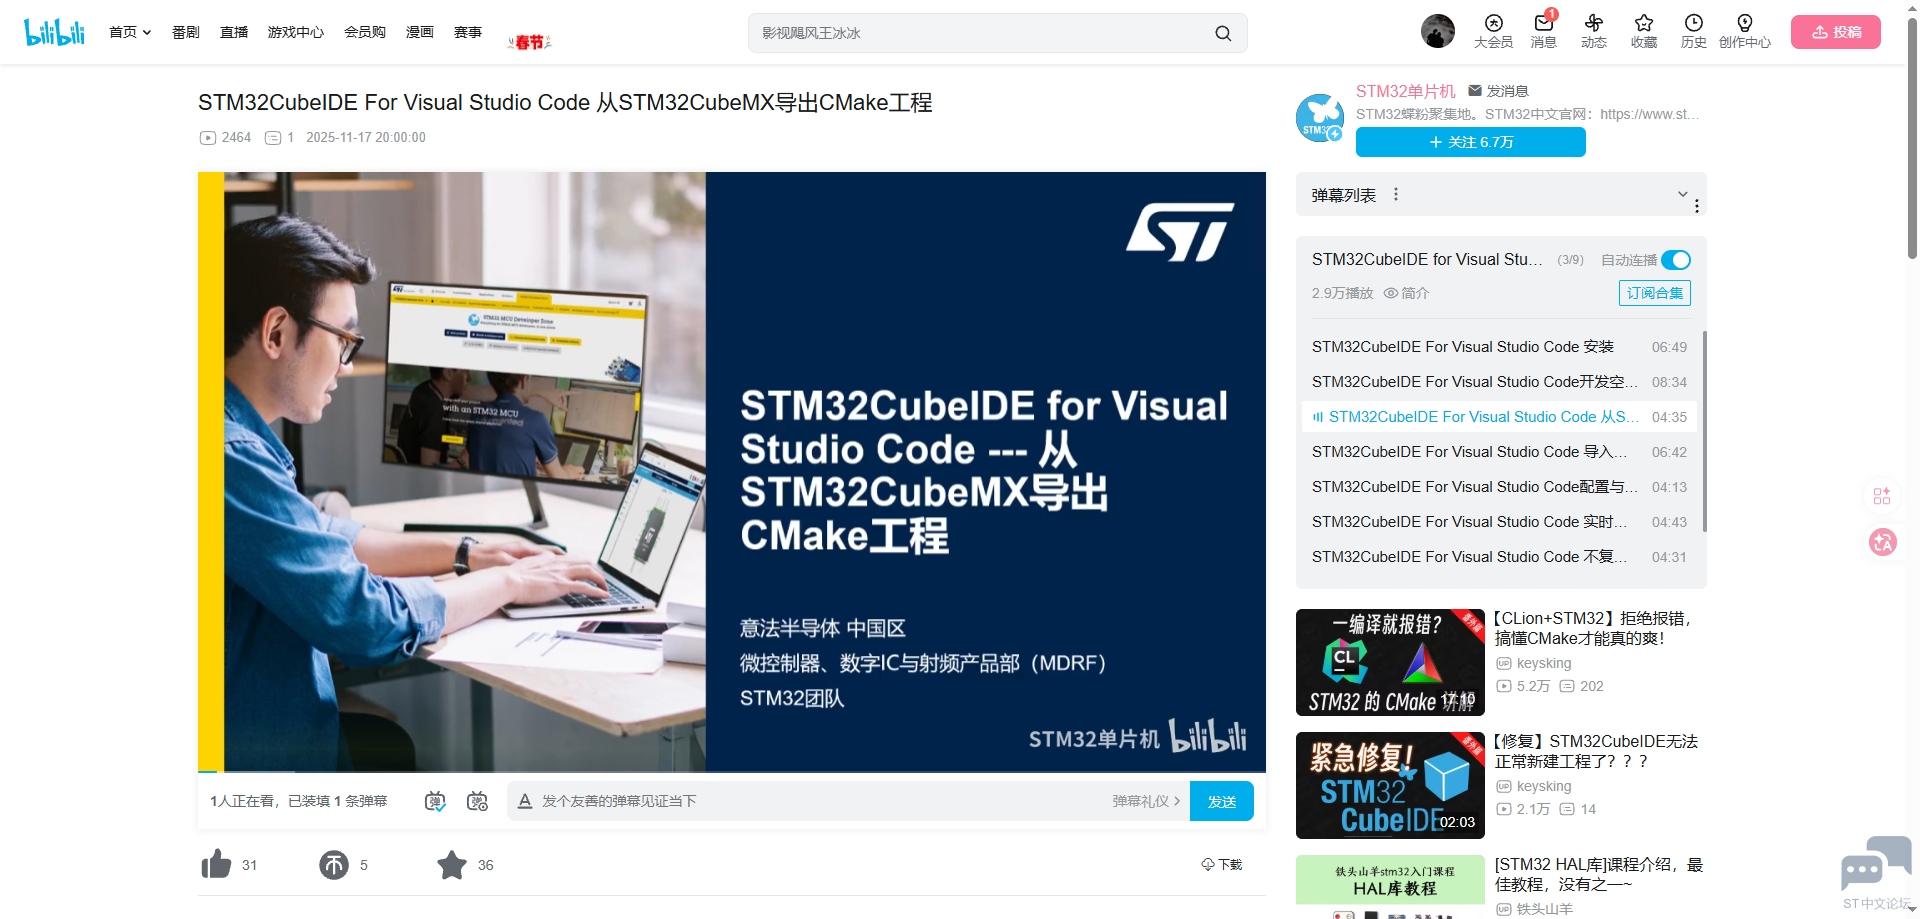Open the HAL库教程 video thumbnail
Image resolution: width=1920 pixels, height=919 pixels.
(x=1390, y=886)
